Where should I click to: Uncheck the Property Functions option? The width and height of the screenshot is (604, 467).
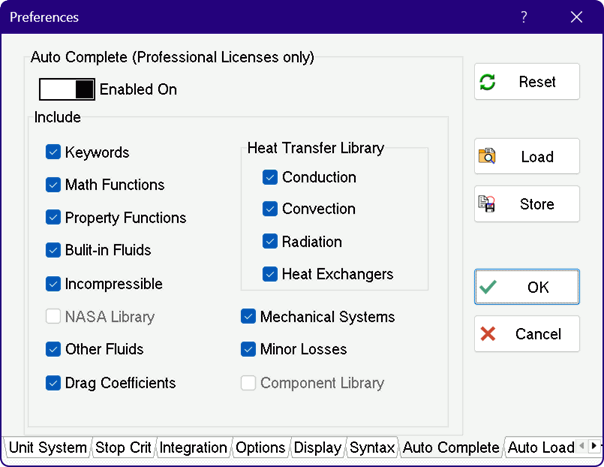tap(54, 217)
